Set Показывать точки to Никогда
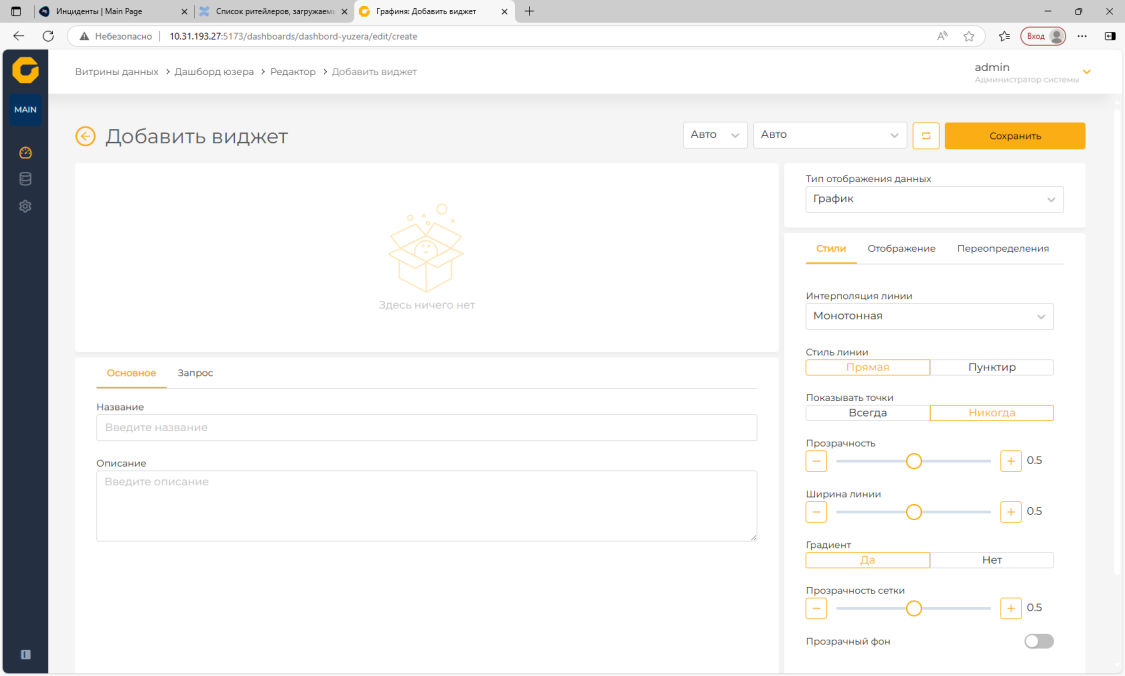This screenshot has width=1125, height=676. tap(992, 413)
